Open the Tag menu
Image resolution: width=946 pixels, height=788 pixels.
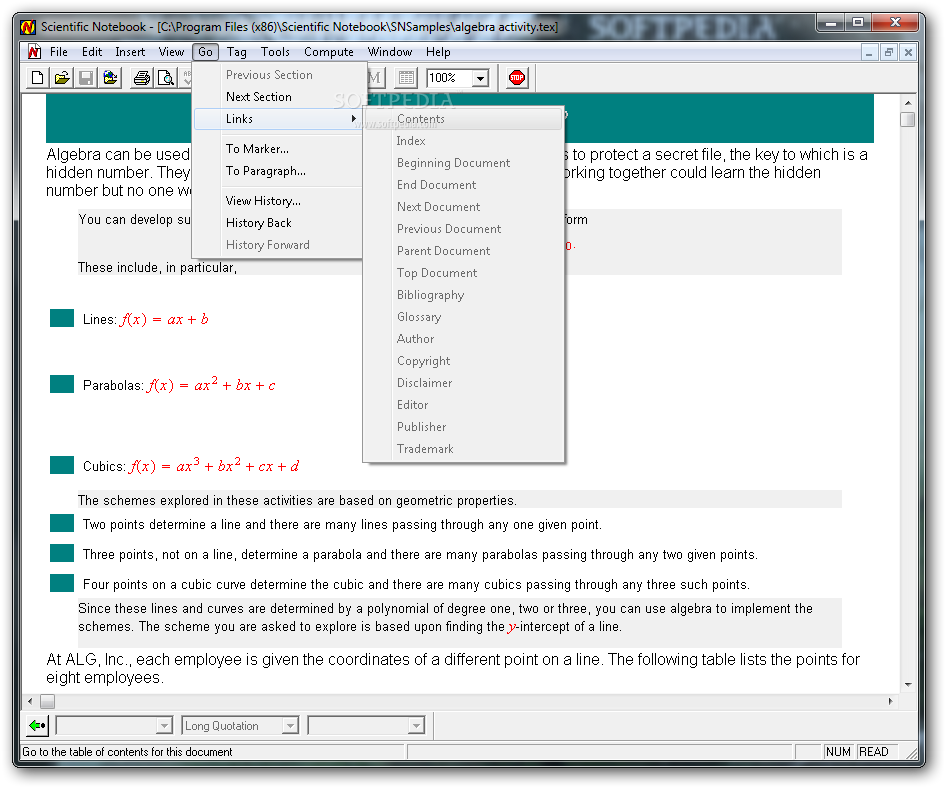tap(236, 52)
